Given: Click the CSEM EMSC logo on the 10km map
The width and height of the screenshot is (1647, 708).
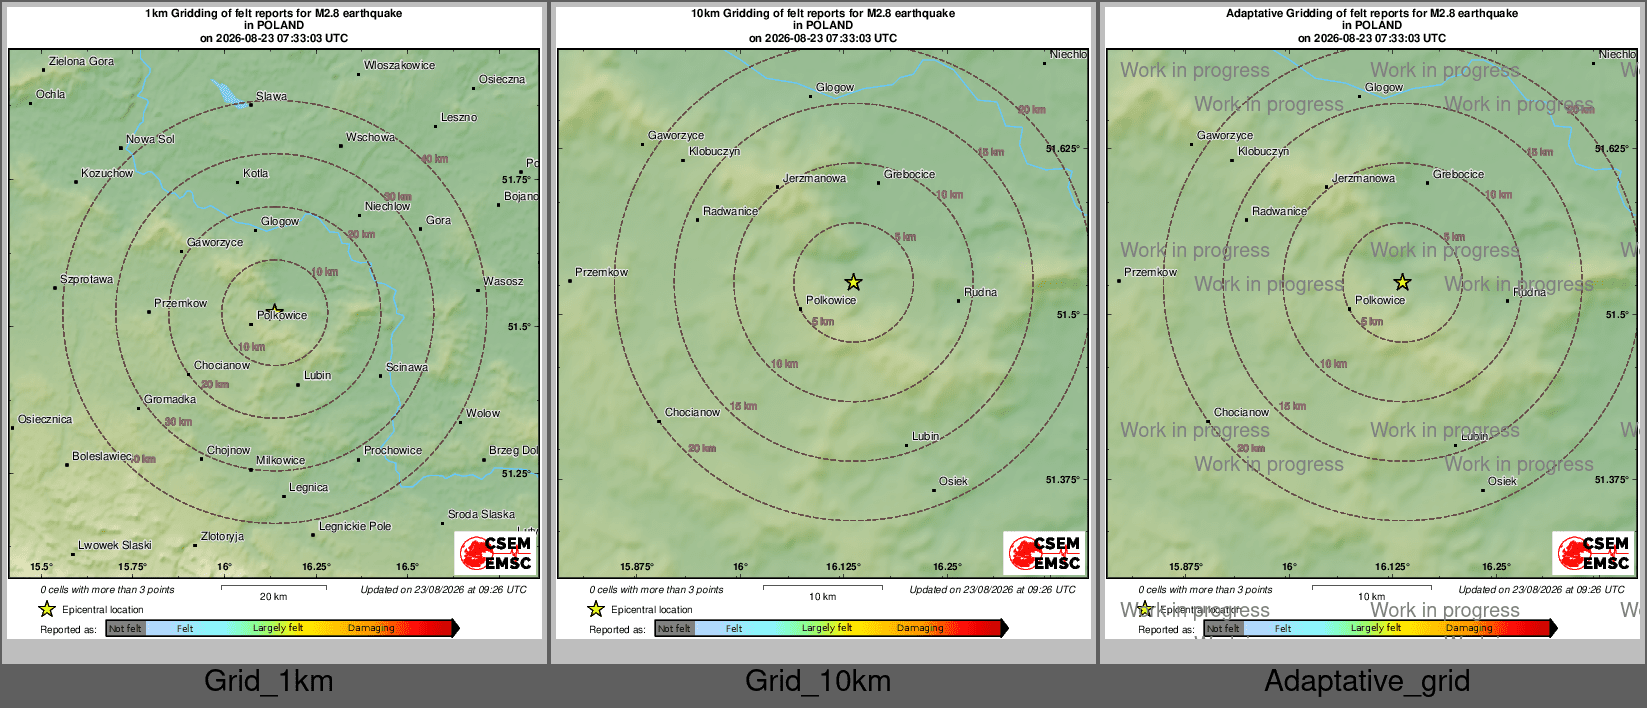Looking at the screenshot, I should 1045,552.
